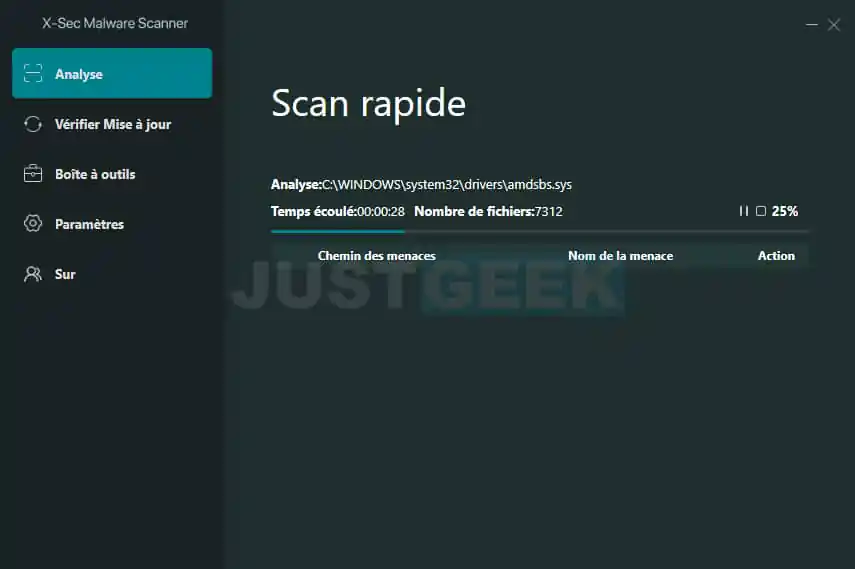855x569 pixels.
Task: Click the Sur people icon
Action: click(x=33, y=274)
